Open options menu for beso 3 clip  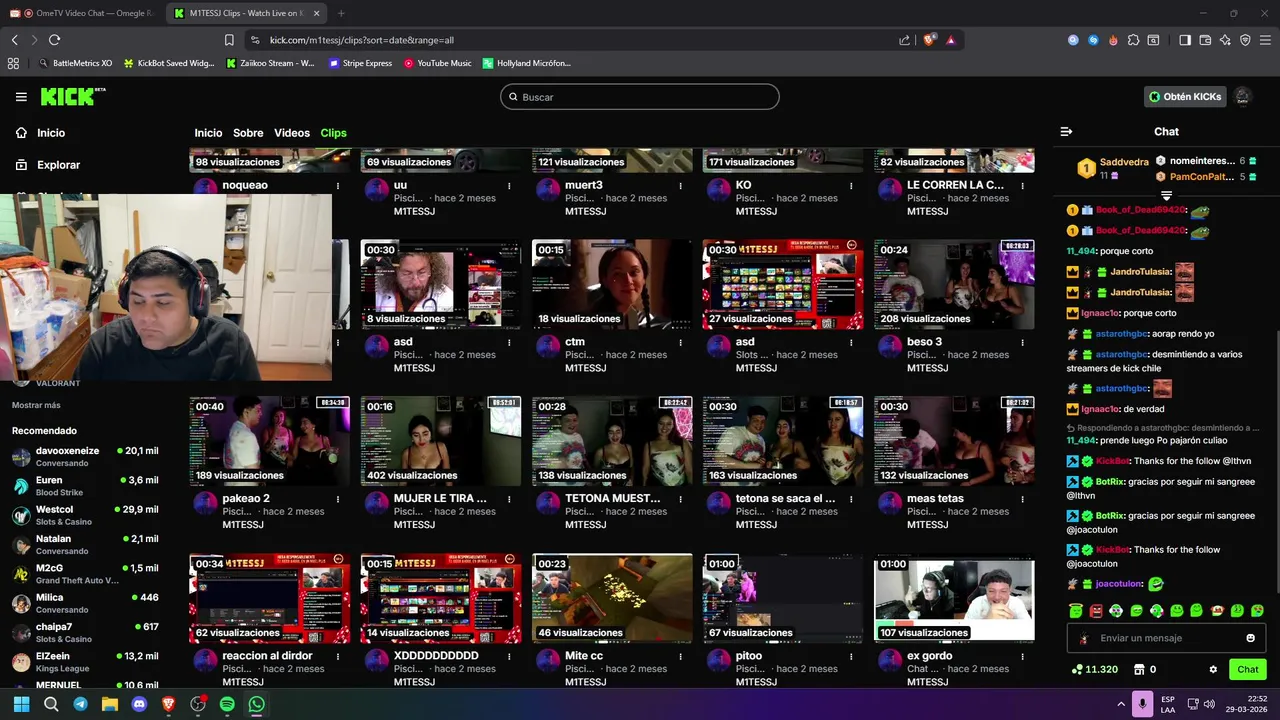coord(1022,342)
